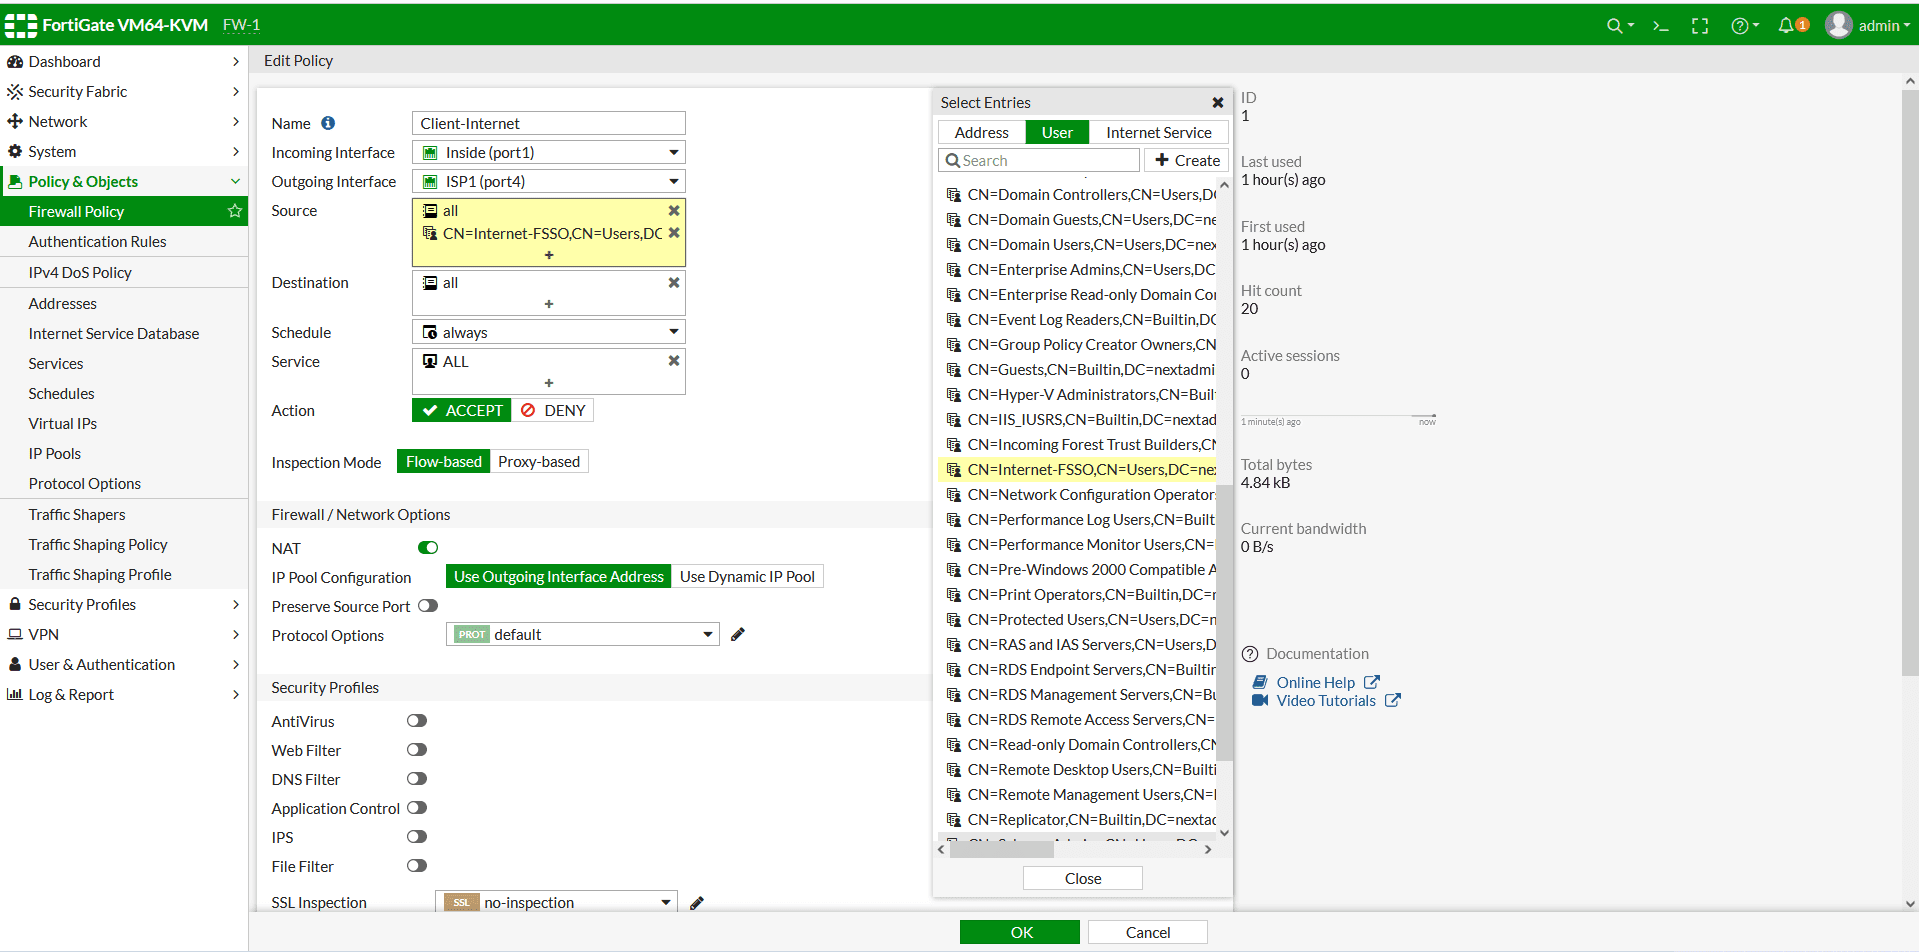Viewport: 1919px width, 952px height.
Task: Remove 'all' from the Destination field
Action: (674, 283)
